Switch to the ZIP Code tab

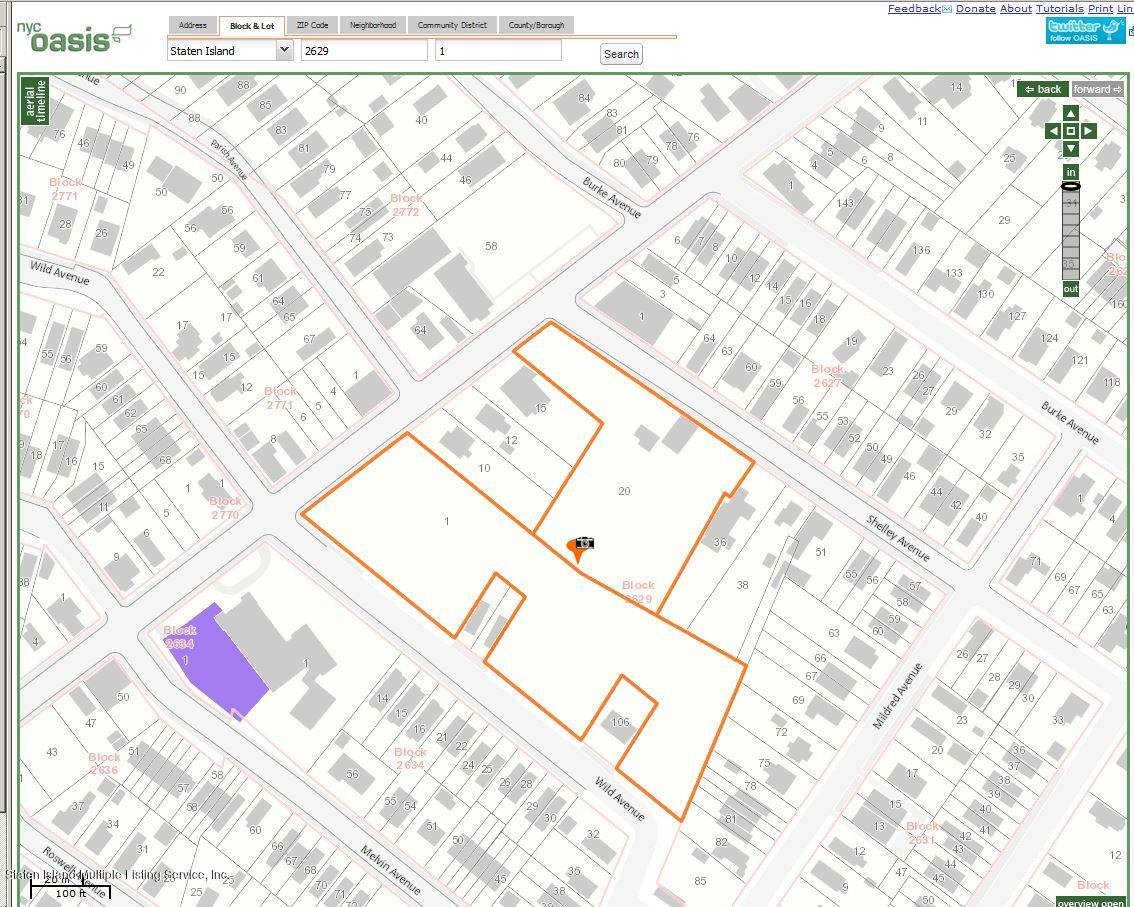pos(312,25)
